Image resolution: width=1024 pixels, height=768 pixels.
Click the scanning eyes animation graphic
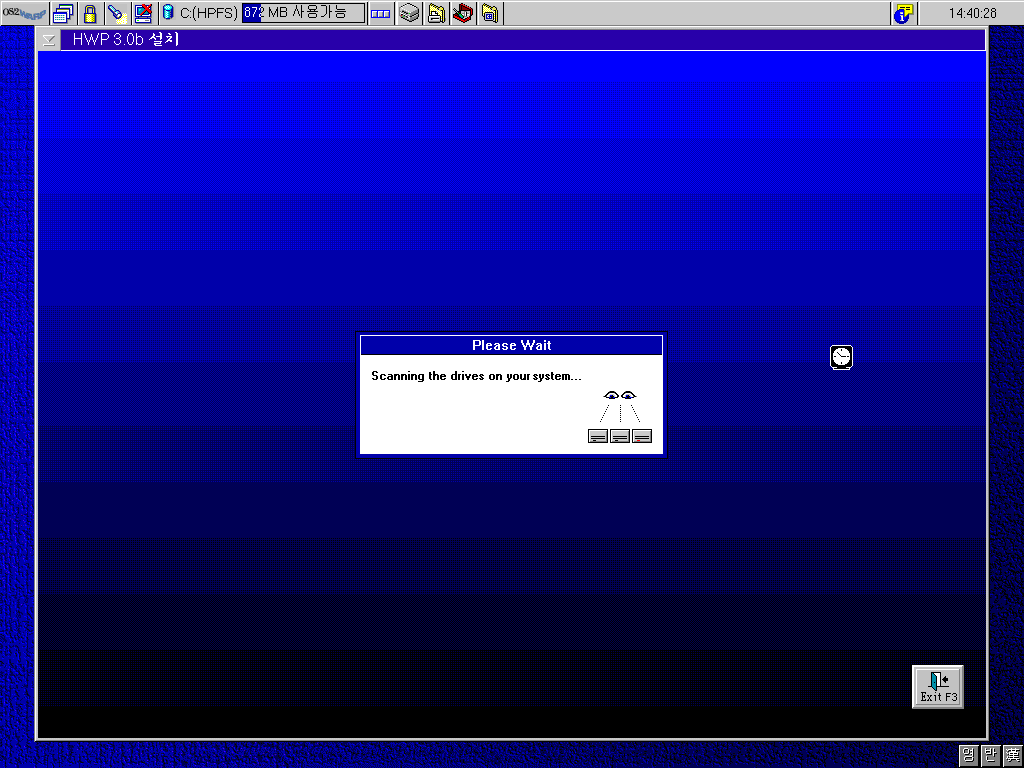(x=620, y=416)
